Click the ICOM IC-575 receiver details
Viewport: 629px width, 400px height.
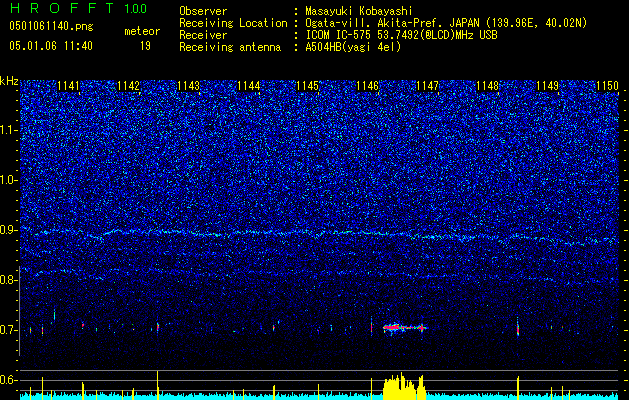pyautogui.click(x=401, y=35)
